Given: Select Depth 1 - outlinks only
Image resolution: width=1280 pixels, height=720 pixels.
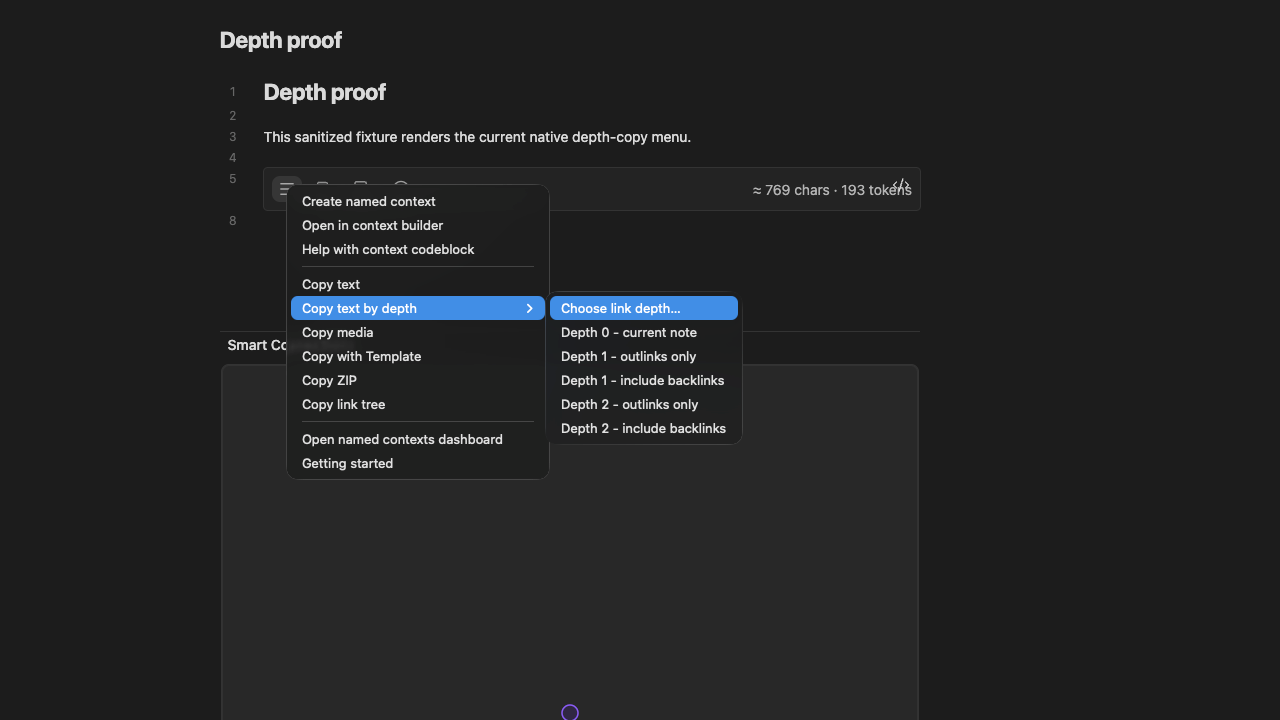Looking at the screenshot, I should [x=644, y=356].
